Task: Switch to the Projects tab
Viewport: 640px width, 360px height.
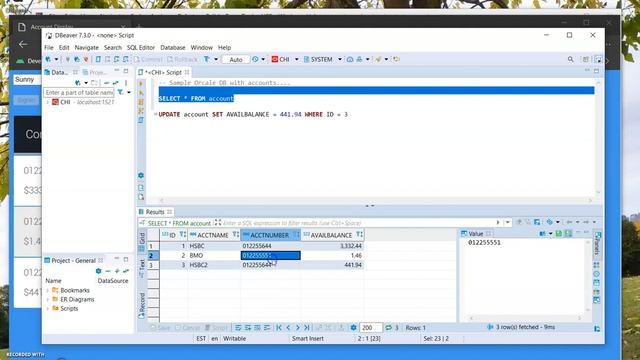Action: click(95, 72)
